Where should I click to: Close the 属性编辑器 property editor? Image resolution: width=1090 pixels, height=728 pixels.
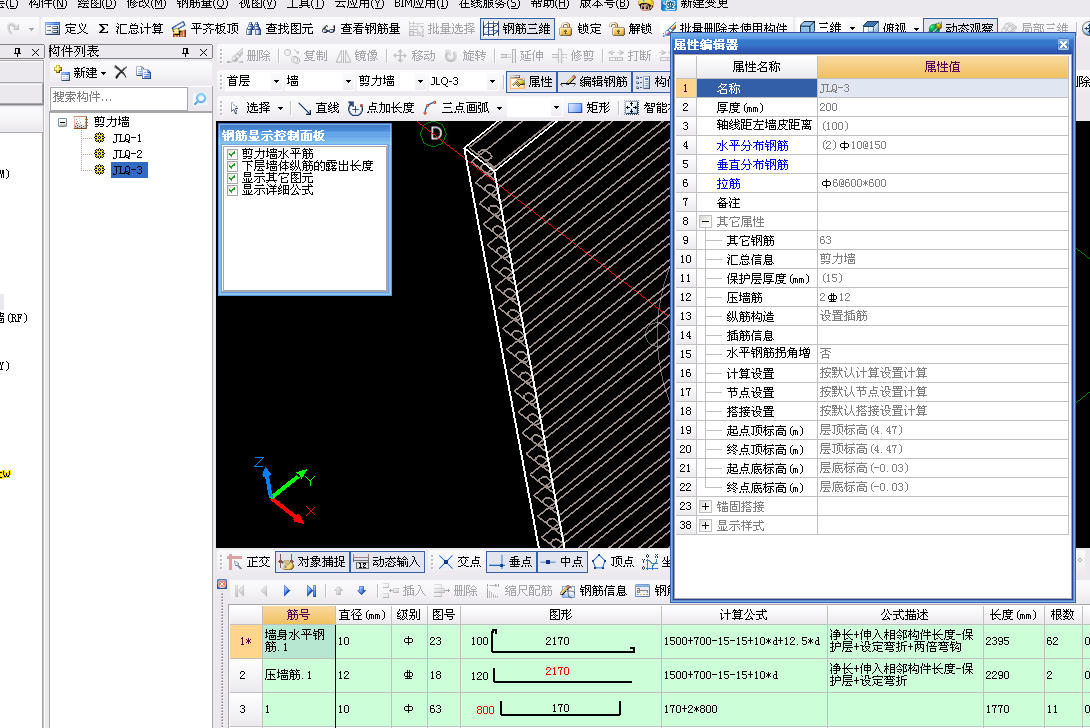(1063, 45)
